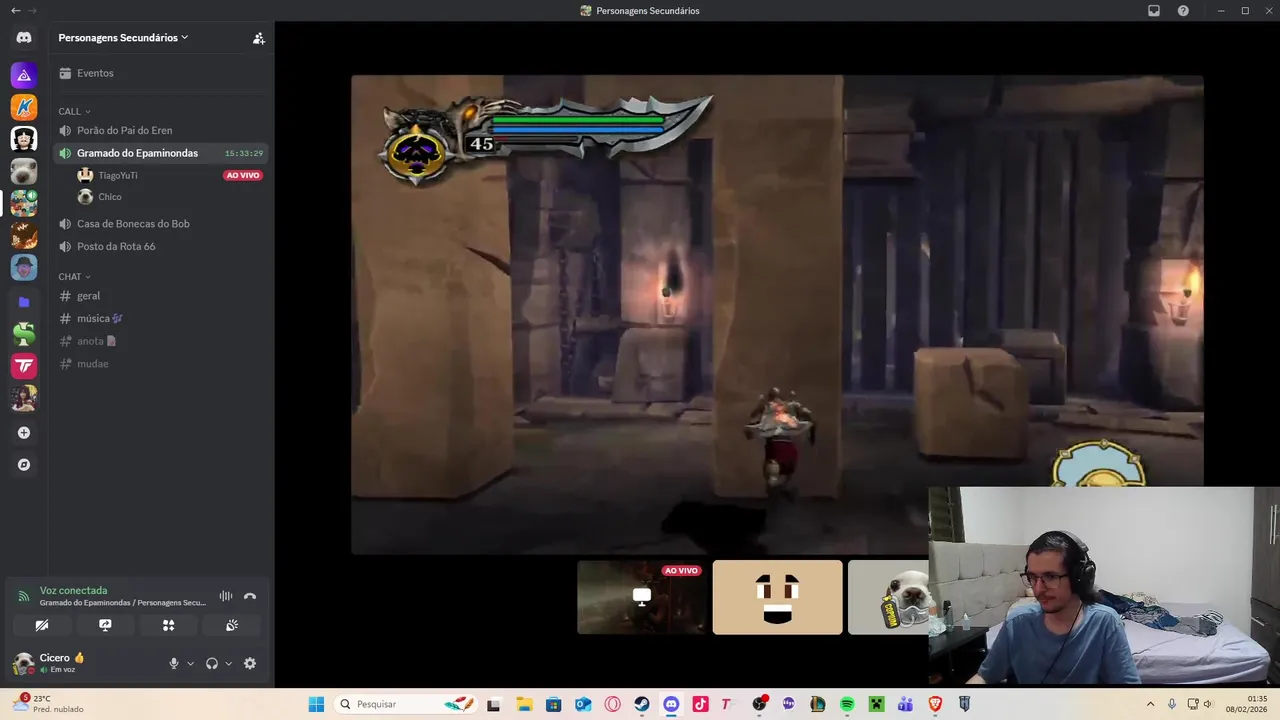Image resolution: width=1280 pixels, height=720 pixels.
Task: Click the taskbar Pesquisar search box
Action: (x=405, y=704)
